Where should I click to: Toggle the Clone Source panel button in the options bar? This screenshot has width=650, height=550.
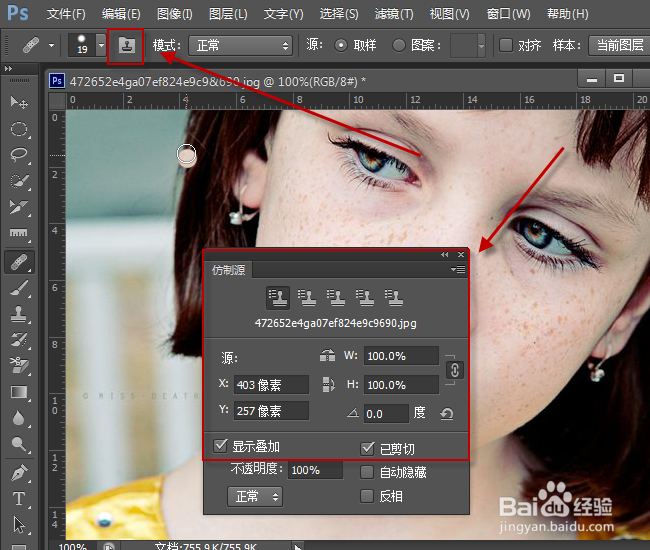pyautogui.click(x=126, y=45)
